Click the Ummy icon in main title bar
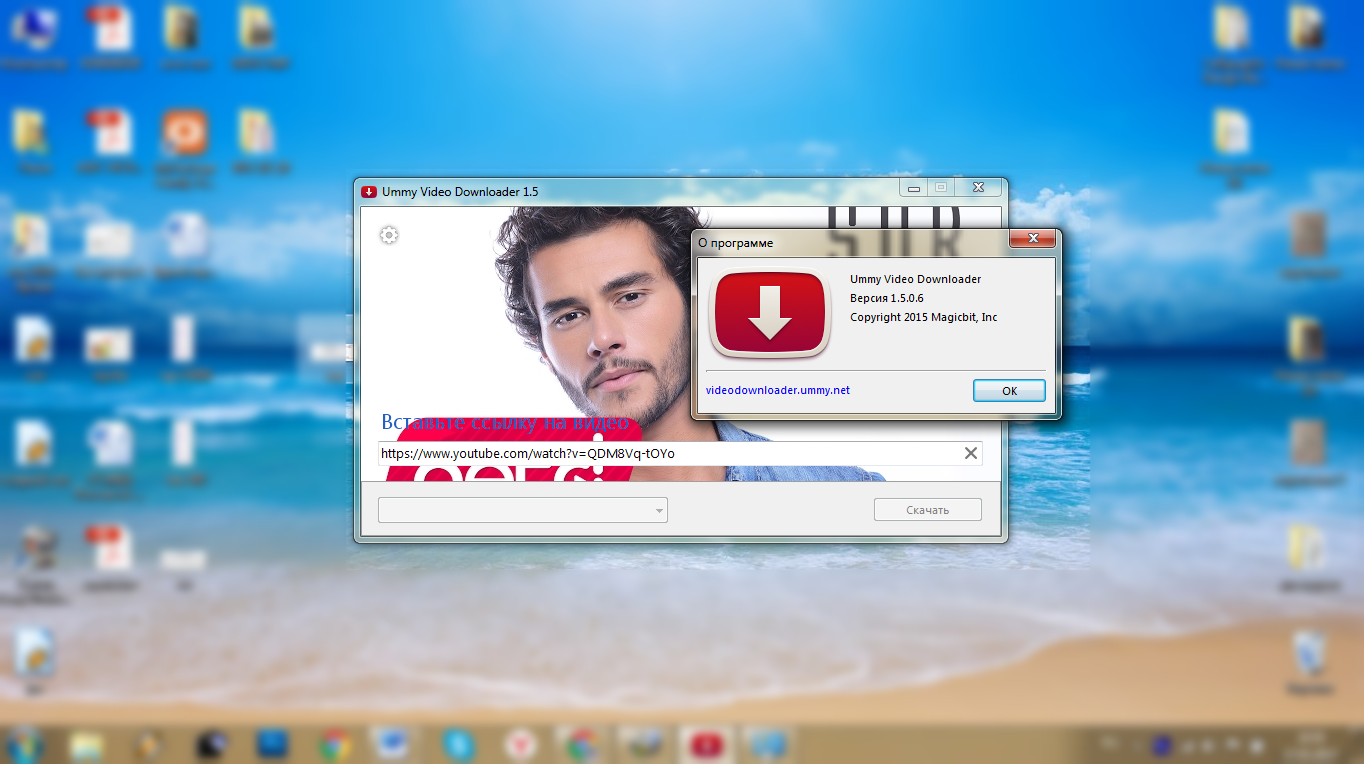1364x764 pixels. coord(369,191)
